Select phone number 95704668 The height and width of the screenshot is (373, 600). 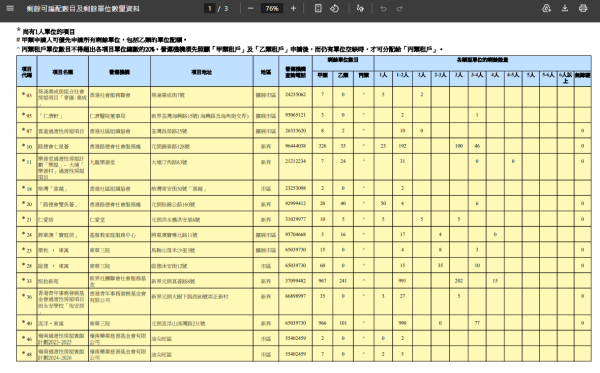(295, 234)
